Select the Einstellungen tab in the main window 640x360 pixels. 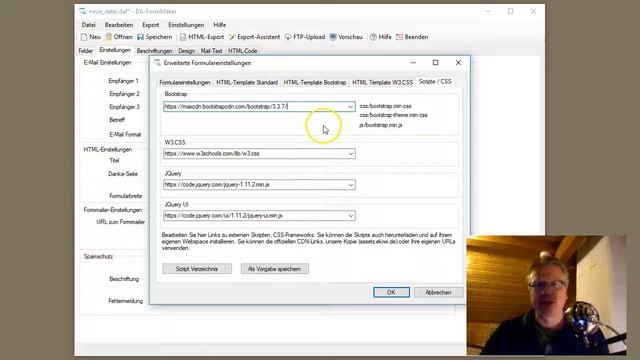[115, 50]
